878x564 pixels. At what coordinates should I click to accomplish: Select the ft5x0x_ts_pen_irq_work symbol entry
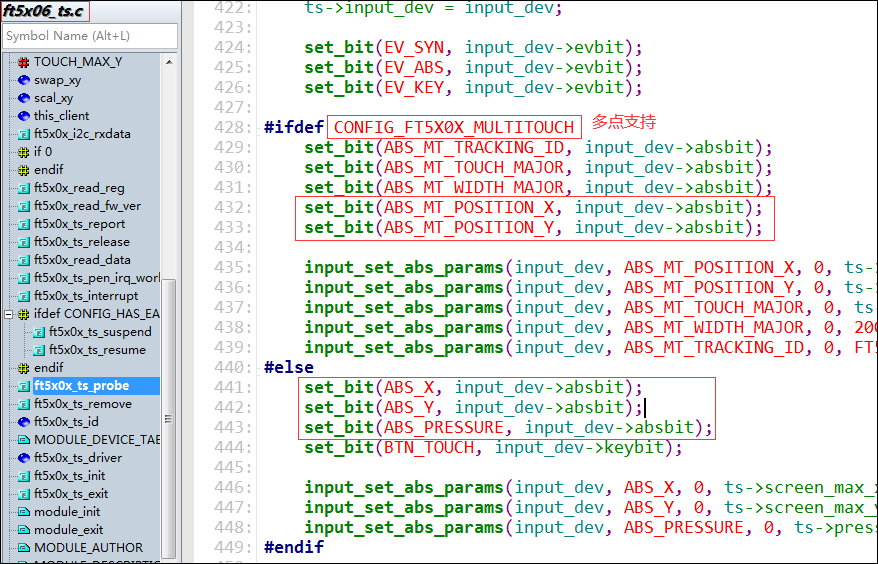[97, 278]
